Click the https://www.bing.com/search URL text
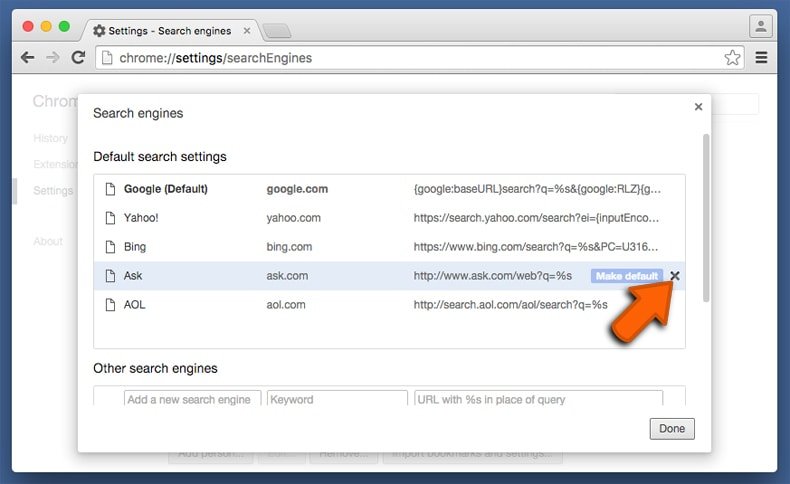This screenshot has height=484, width=790. pos(536,247)
